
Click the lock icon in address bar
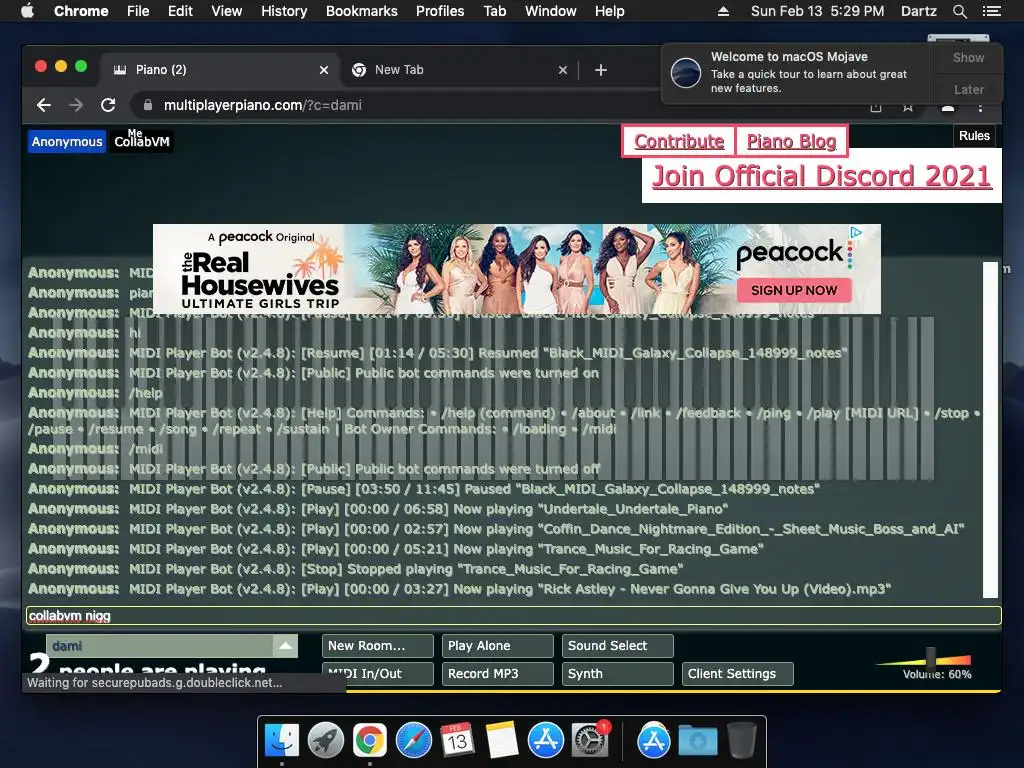tap(148, 105)
